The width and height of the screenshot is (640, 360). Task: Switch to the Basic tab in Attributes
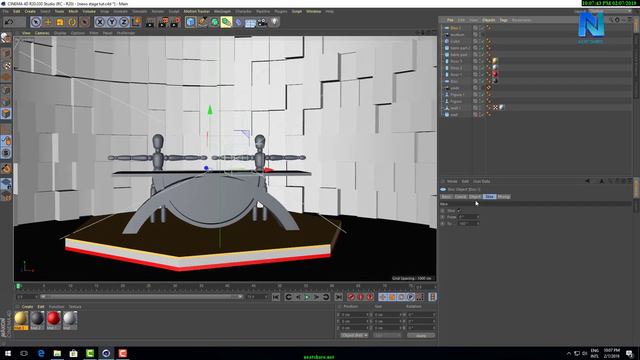(446, 197)
